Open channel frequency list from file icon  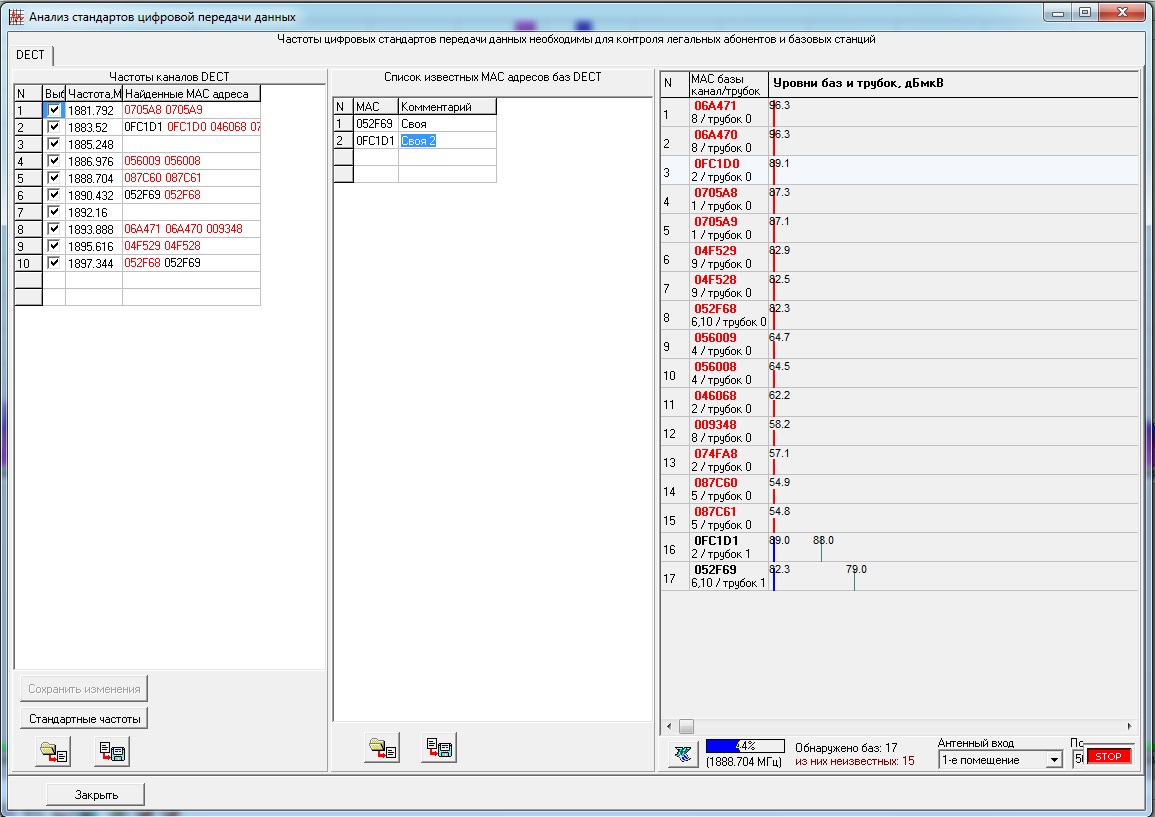click(x=53, y=751)
